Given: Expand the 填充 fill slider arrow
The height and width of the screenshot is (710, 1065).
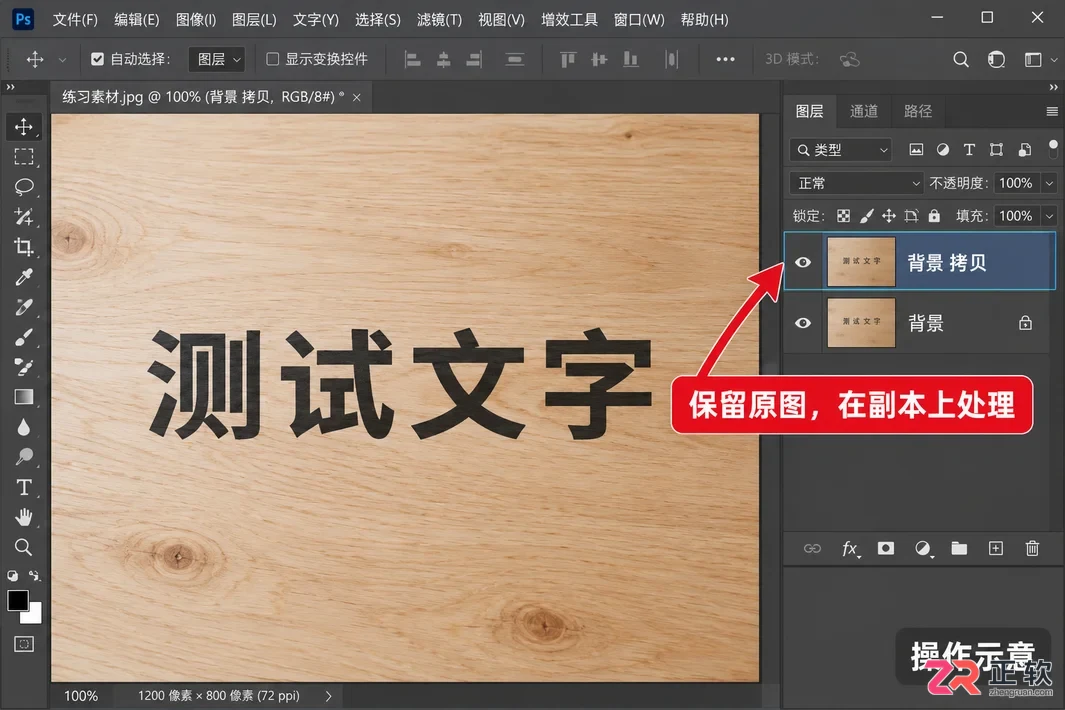Looking at the screenshot, I should (1049, 216).
